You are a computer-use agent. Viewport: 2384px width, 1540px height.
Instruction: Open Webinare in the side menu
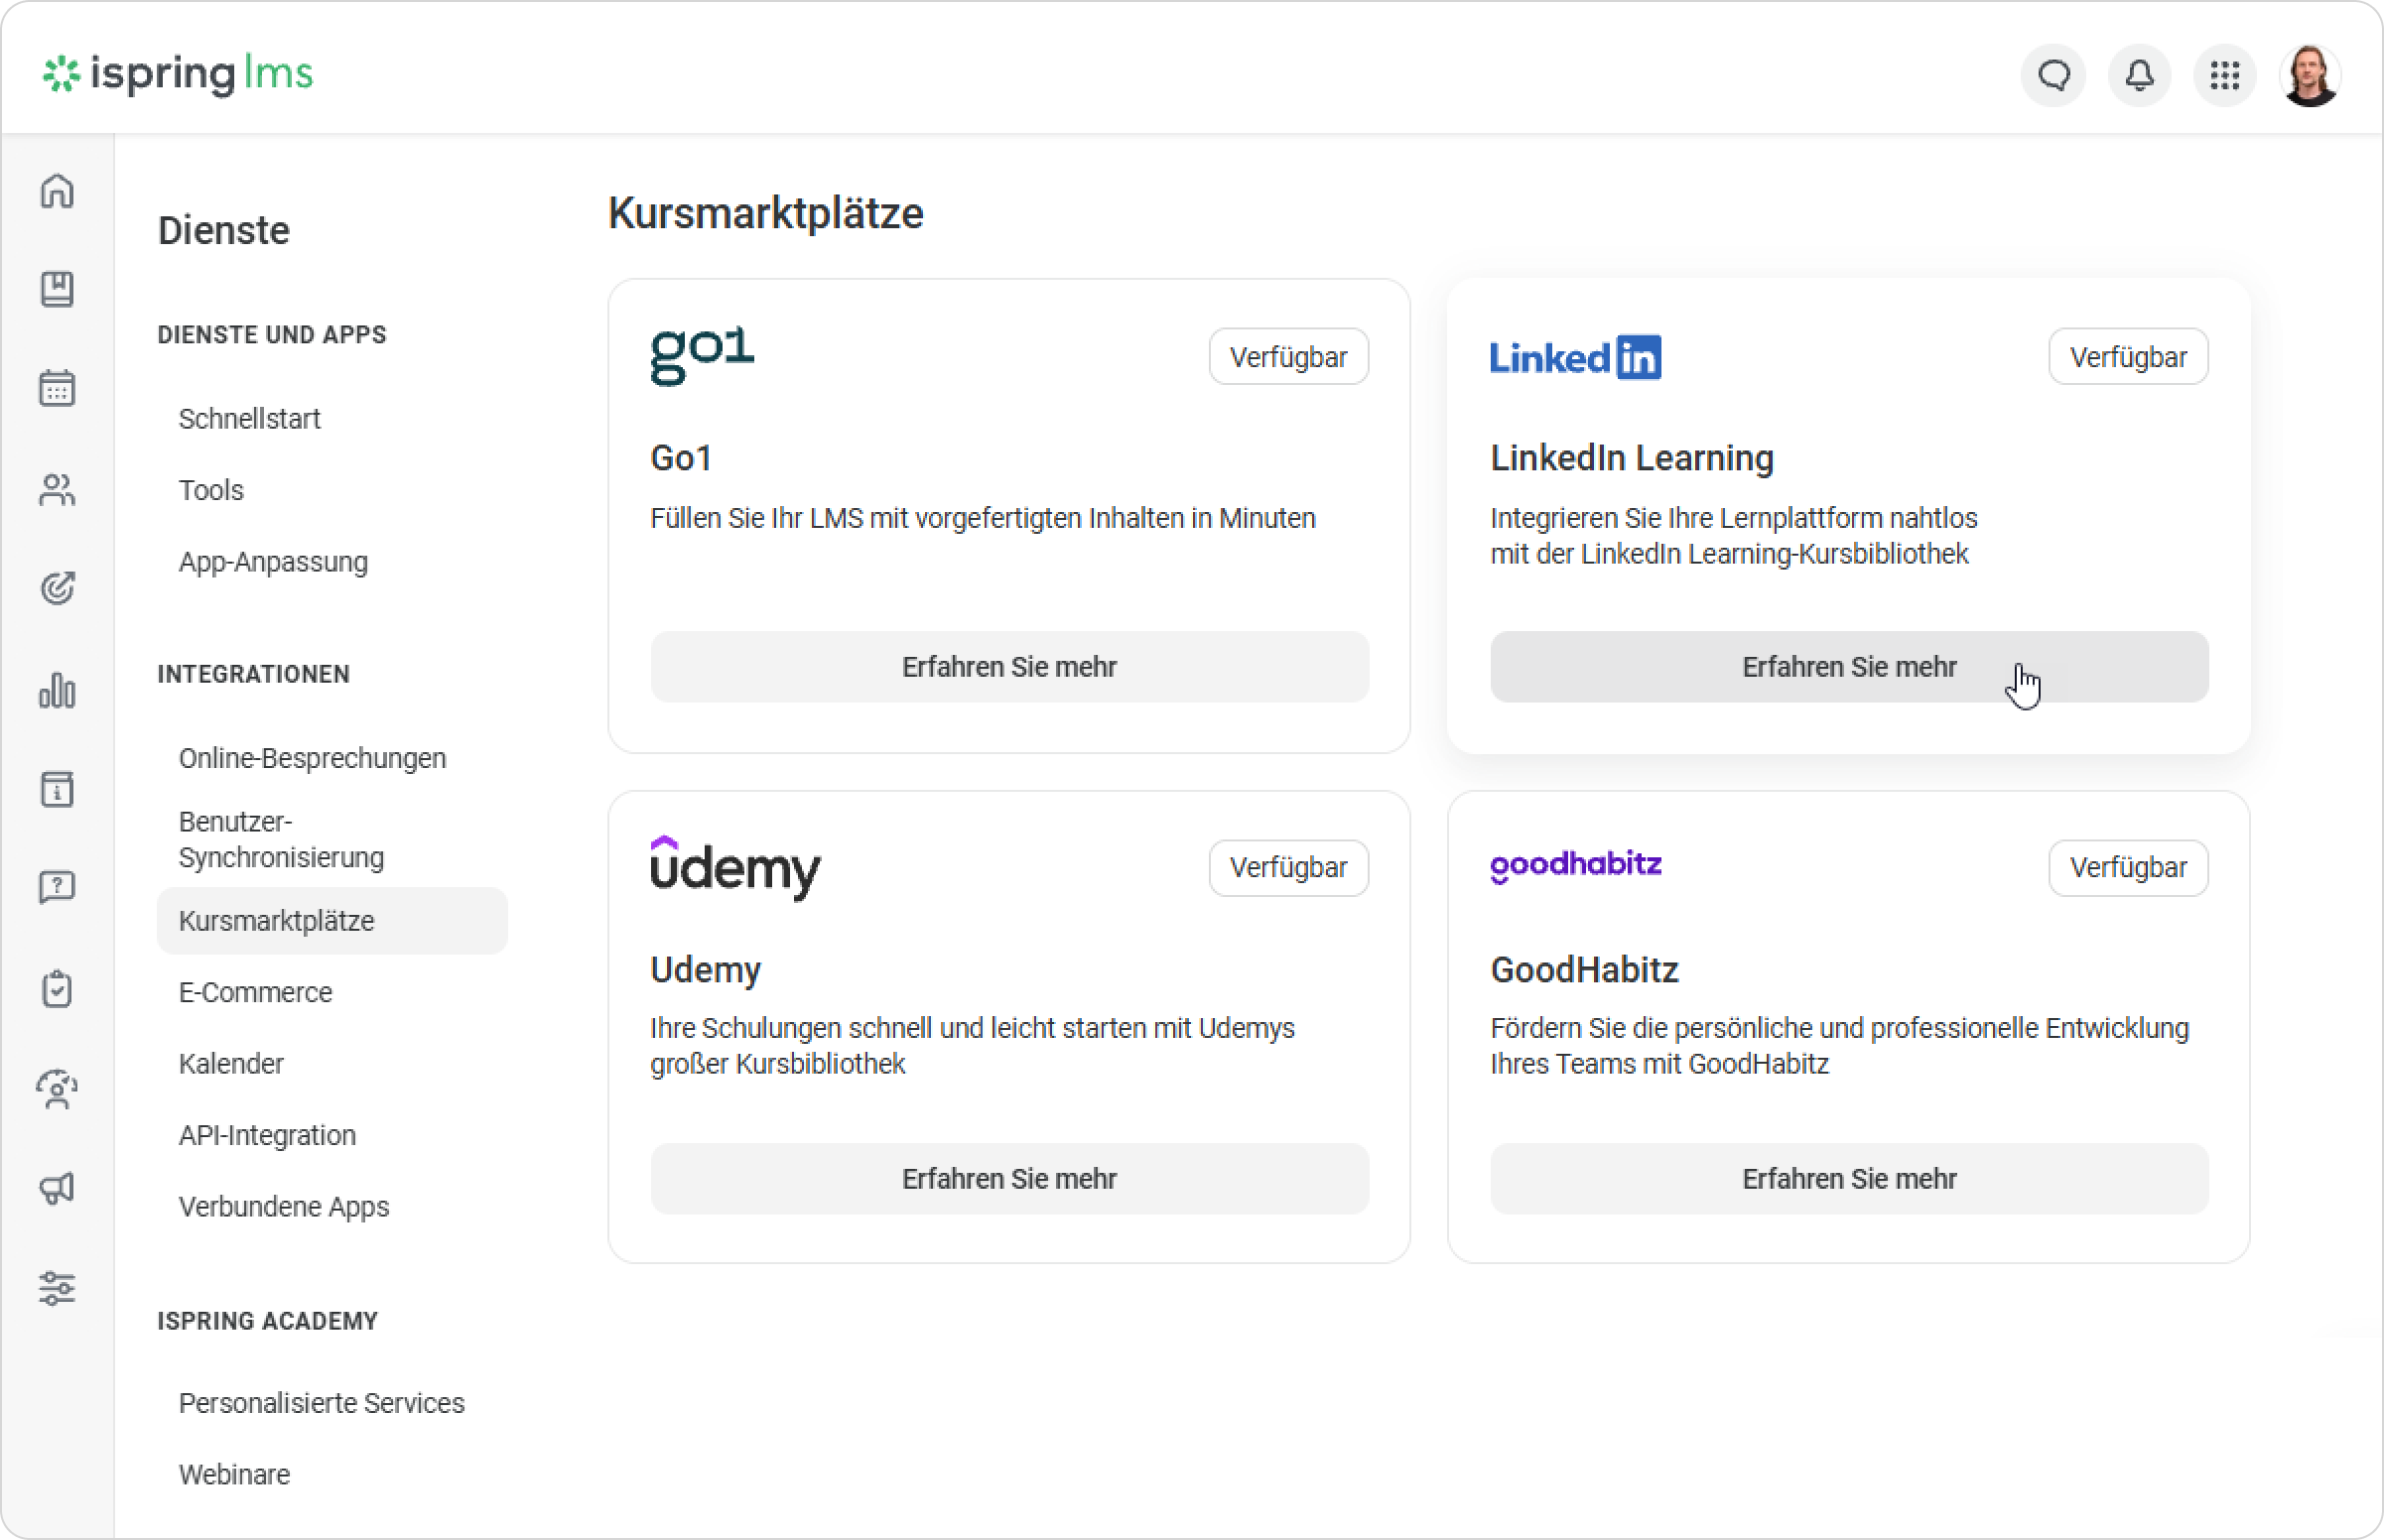(x=234, y=1475)
